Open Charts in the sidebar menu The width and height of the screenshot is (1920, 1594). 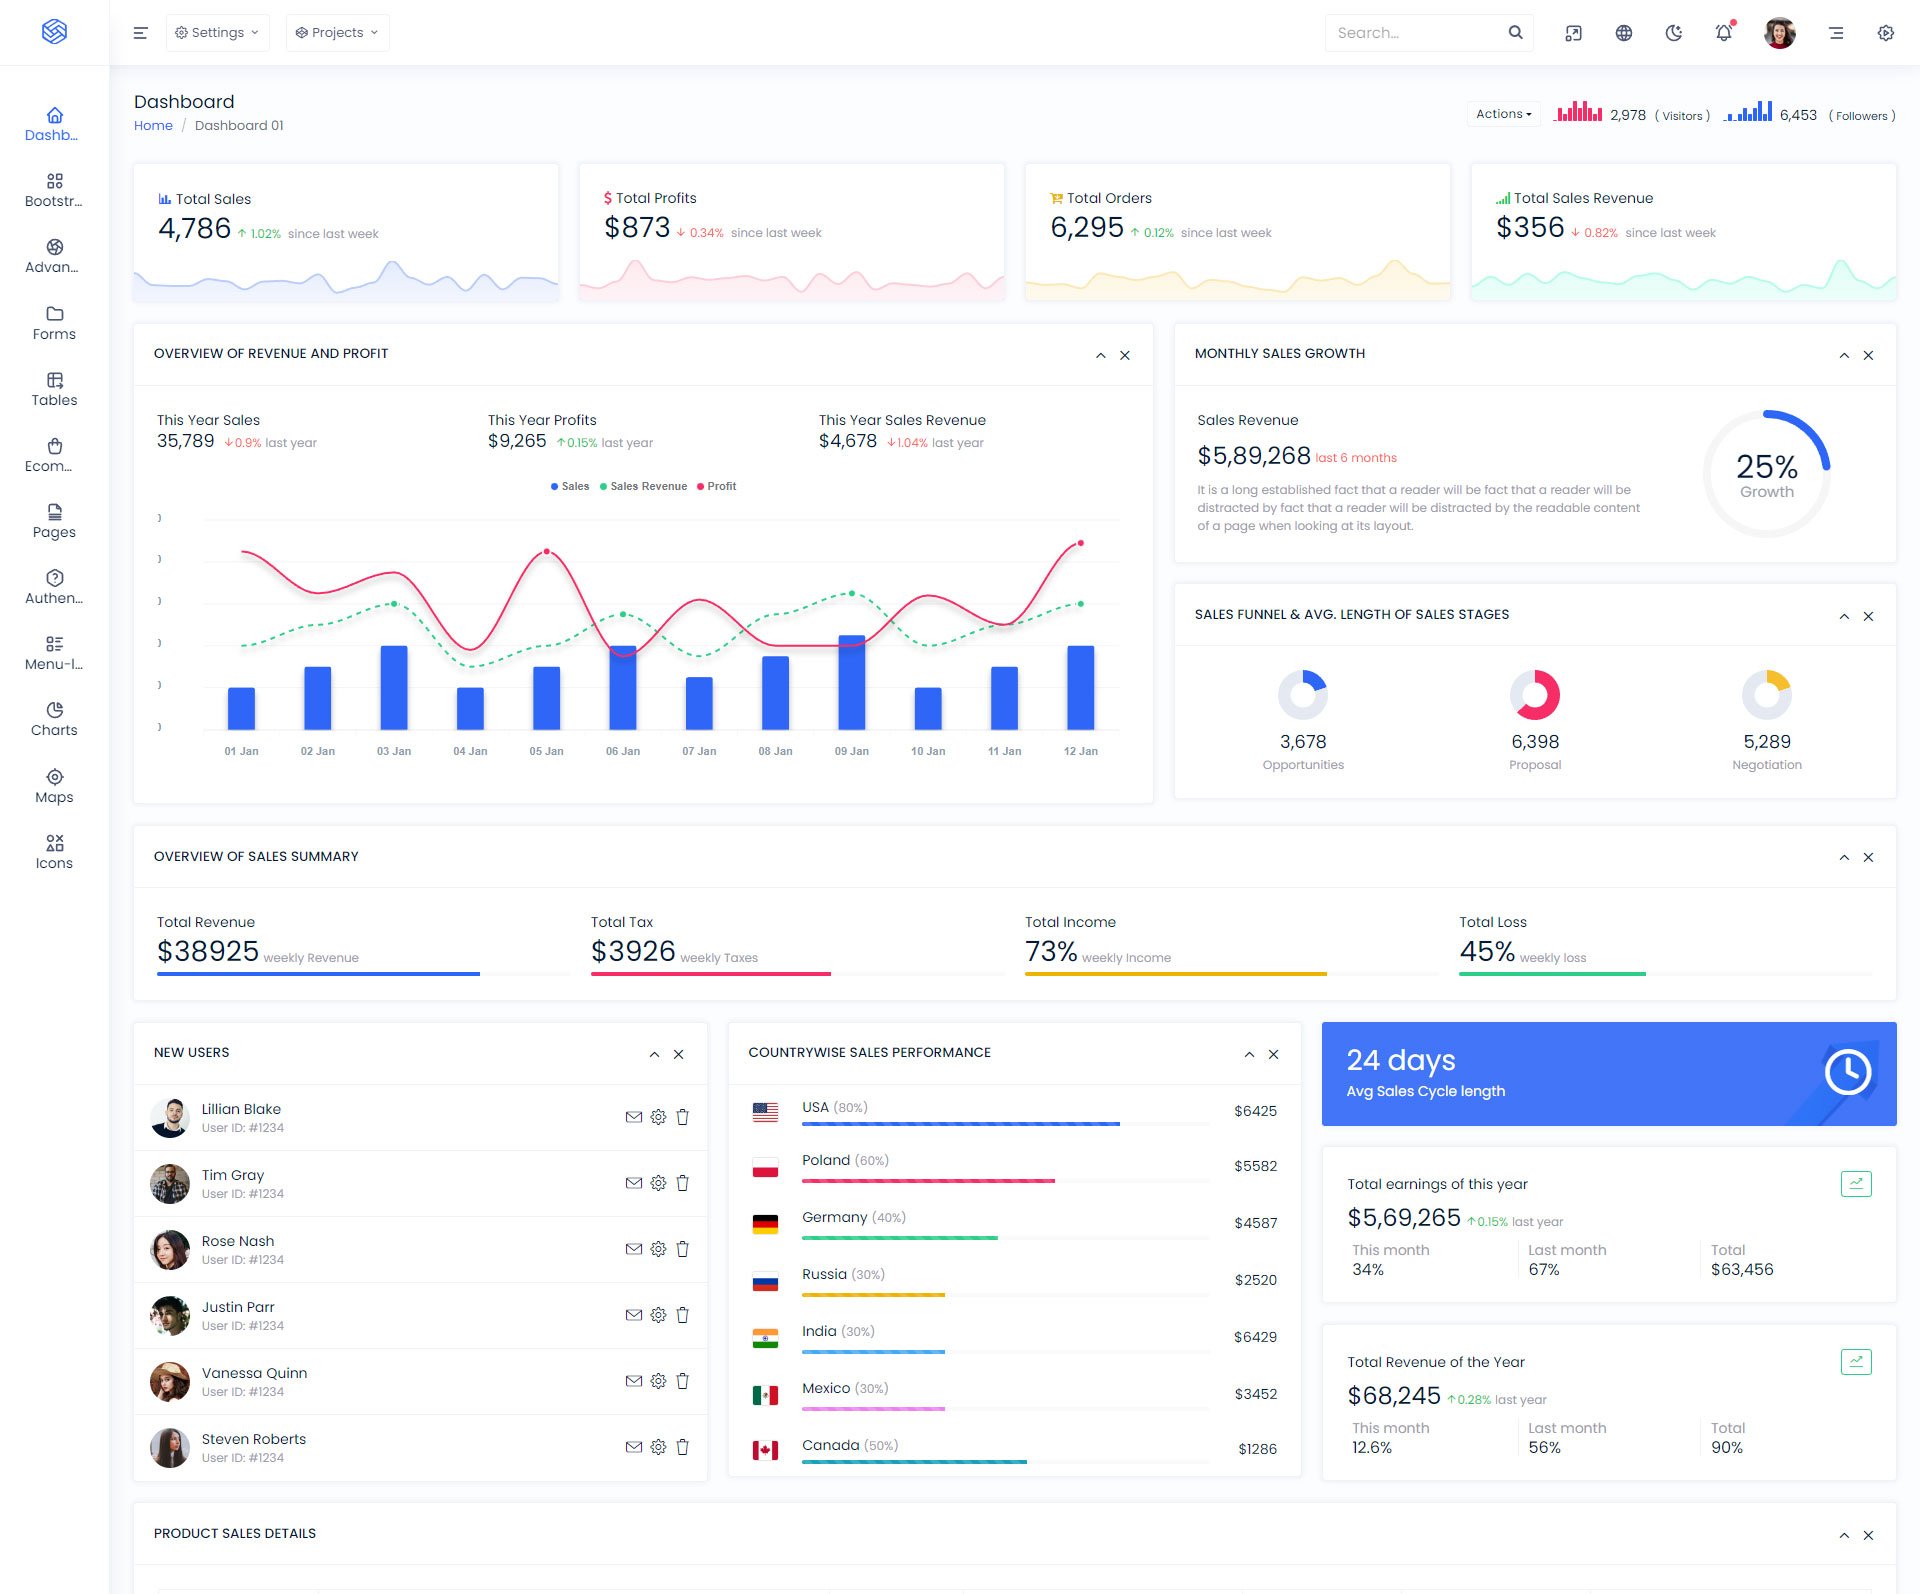tap(54, 719)
